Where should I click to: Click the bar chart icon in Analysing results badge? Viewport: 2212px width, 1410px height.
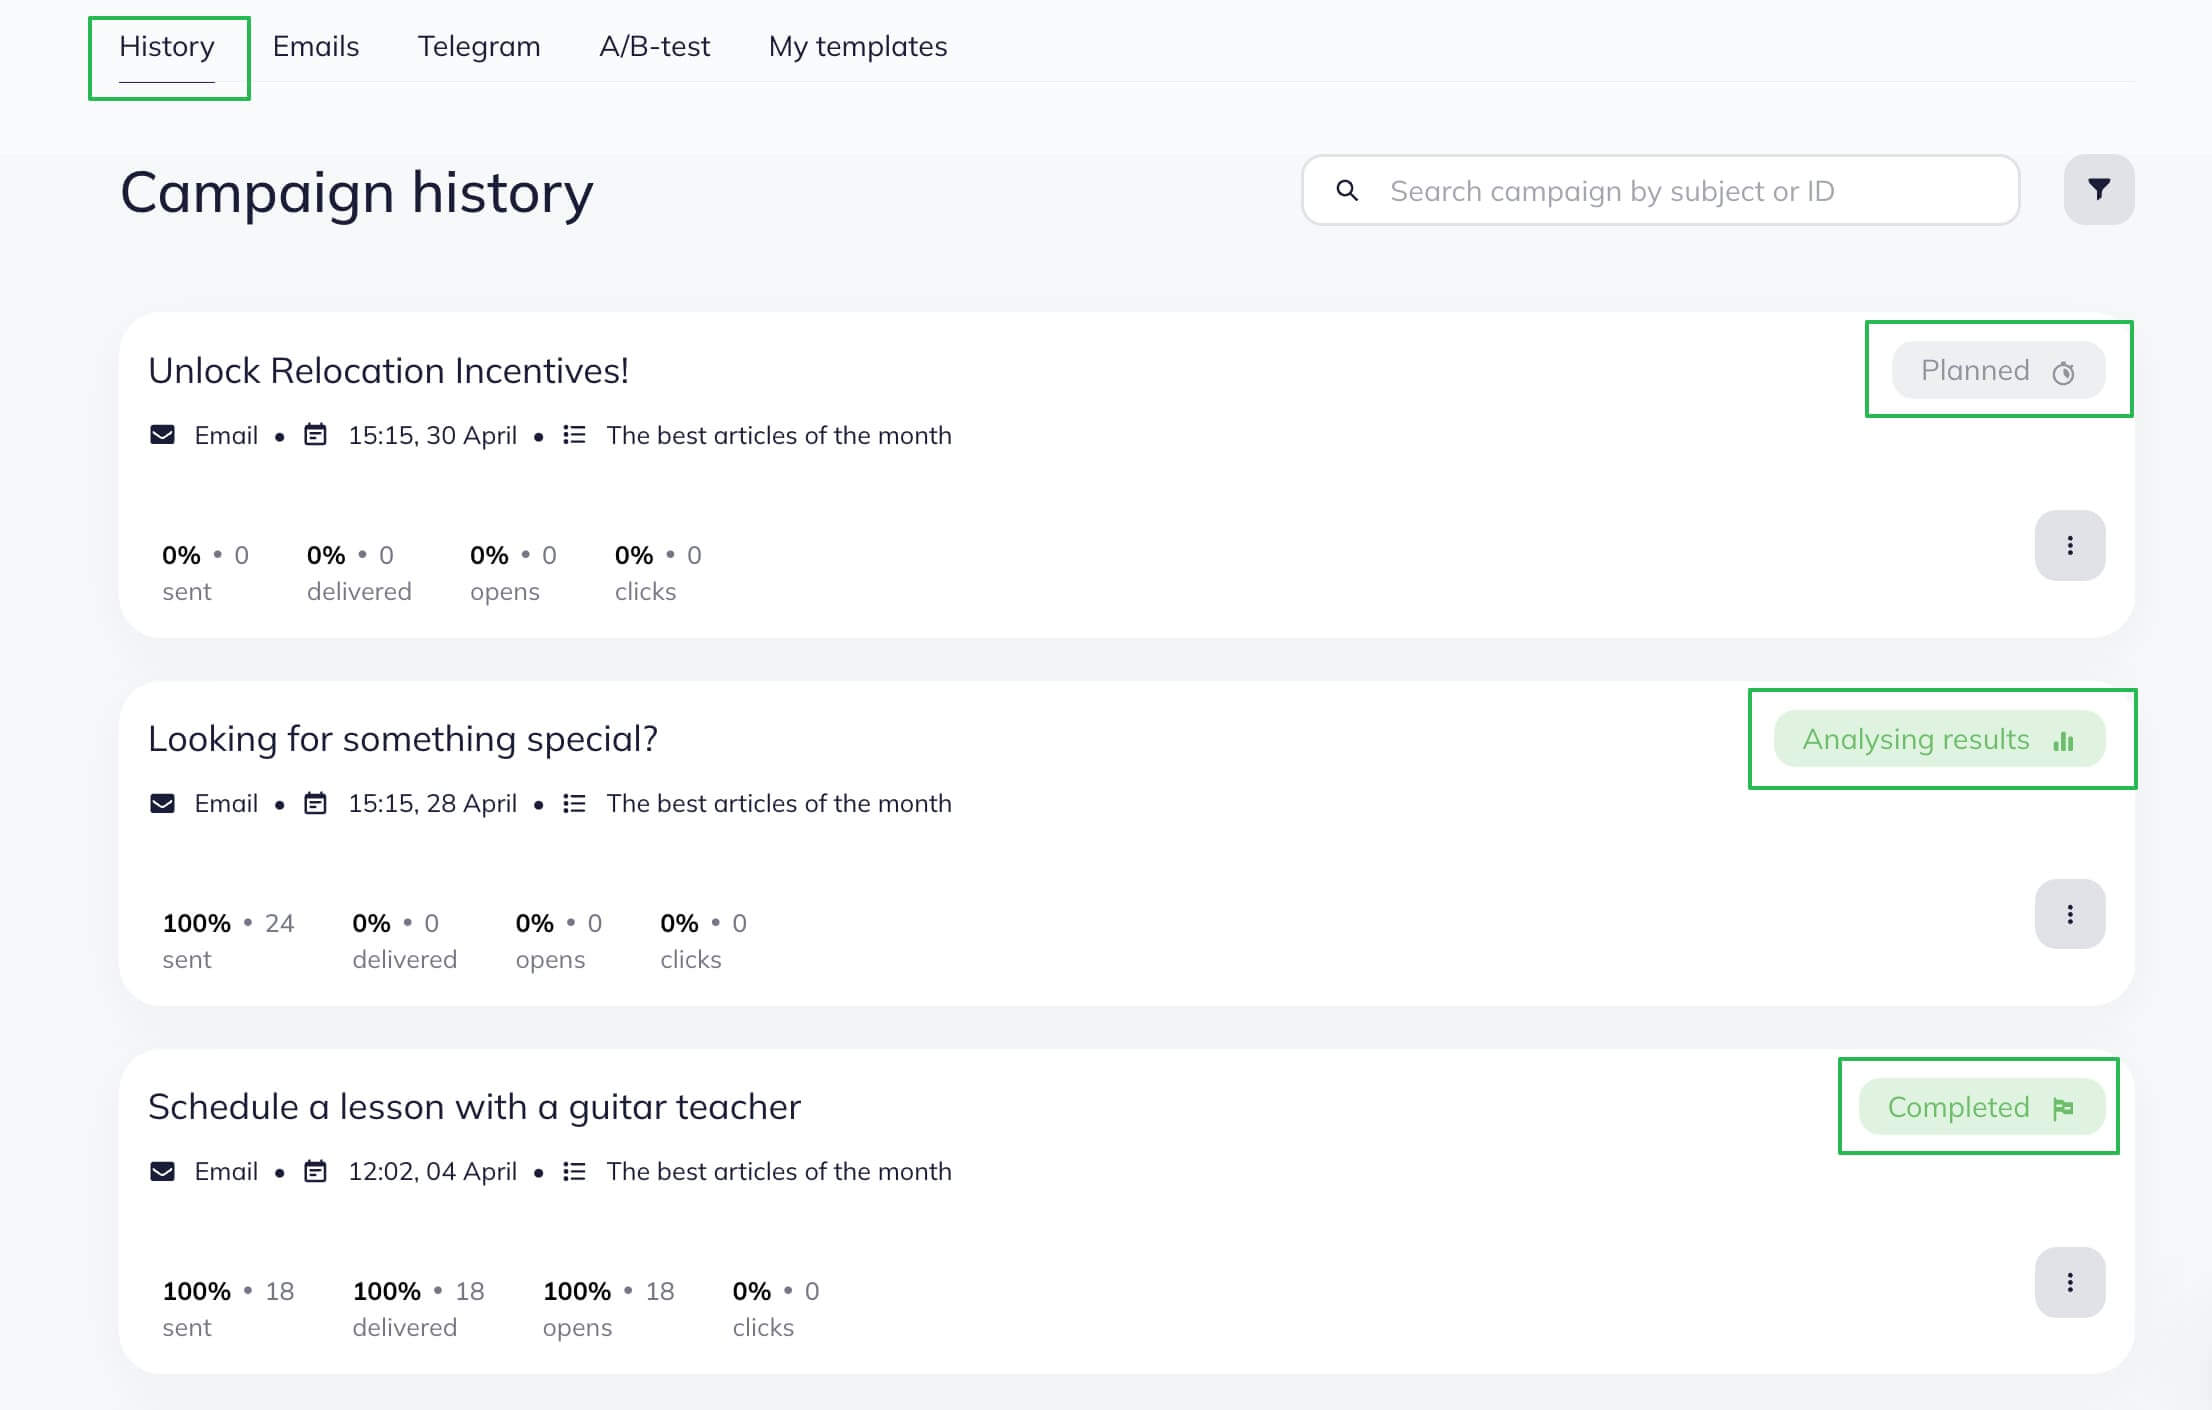coord(2063,740)
